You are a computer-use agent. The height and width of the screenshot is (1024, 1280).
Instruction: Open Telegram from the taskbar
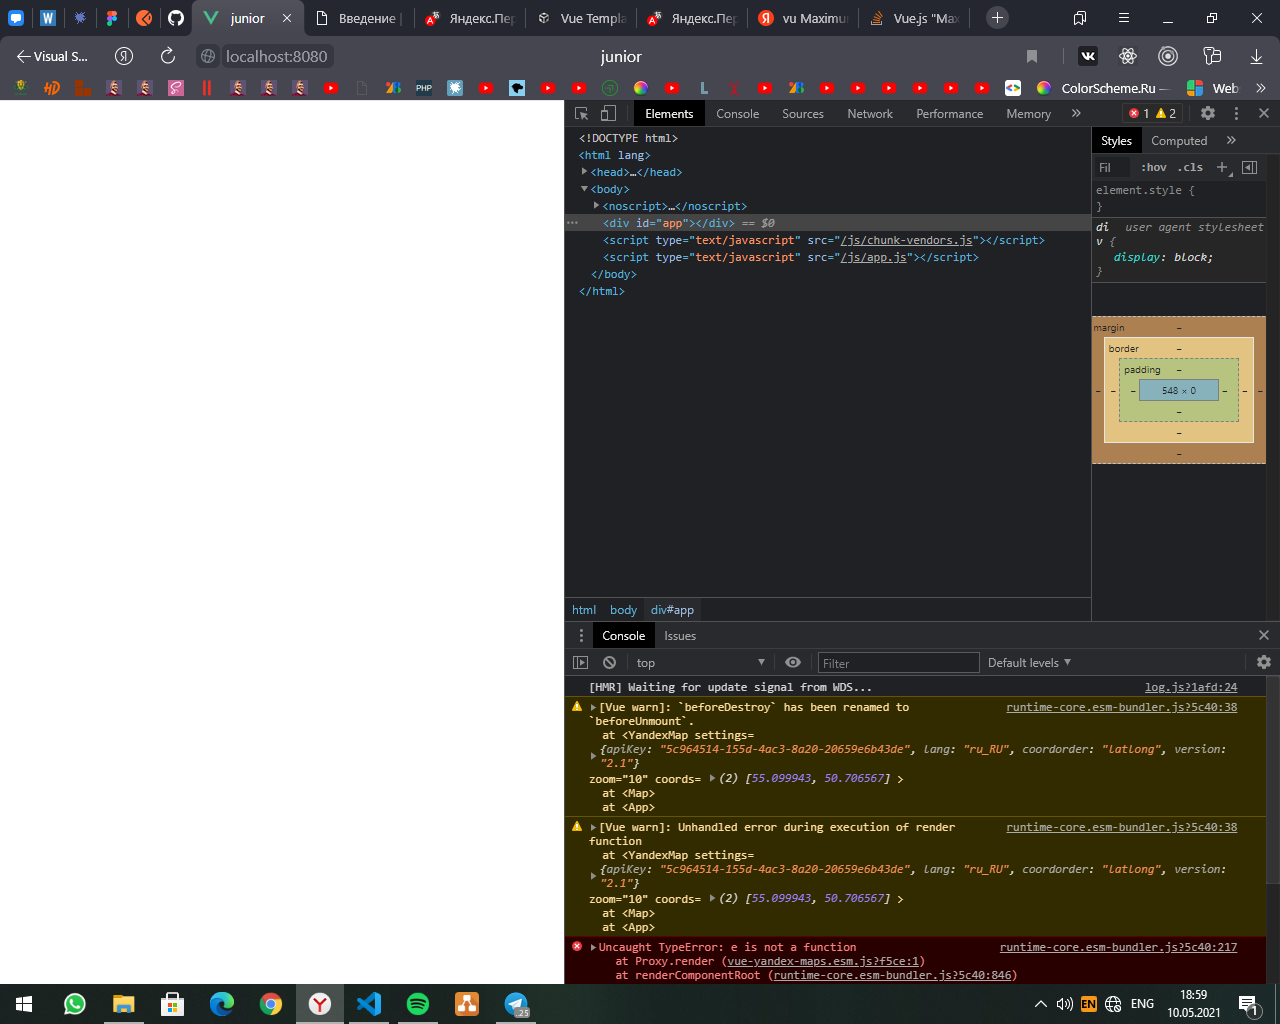[x=516, y=1004]
